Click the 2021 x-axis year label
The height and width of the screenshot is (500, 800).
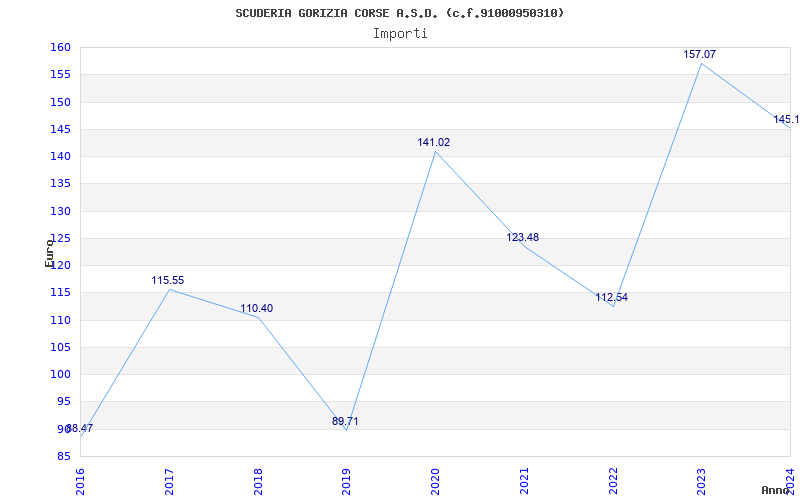click(x=524, y=481)
